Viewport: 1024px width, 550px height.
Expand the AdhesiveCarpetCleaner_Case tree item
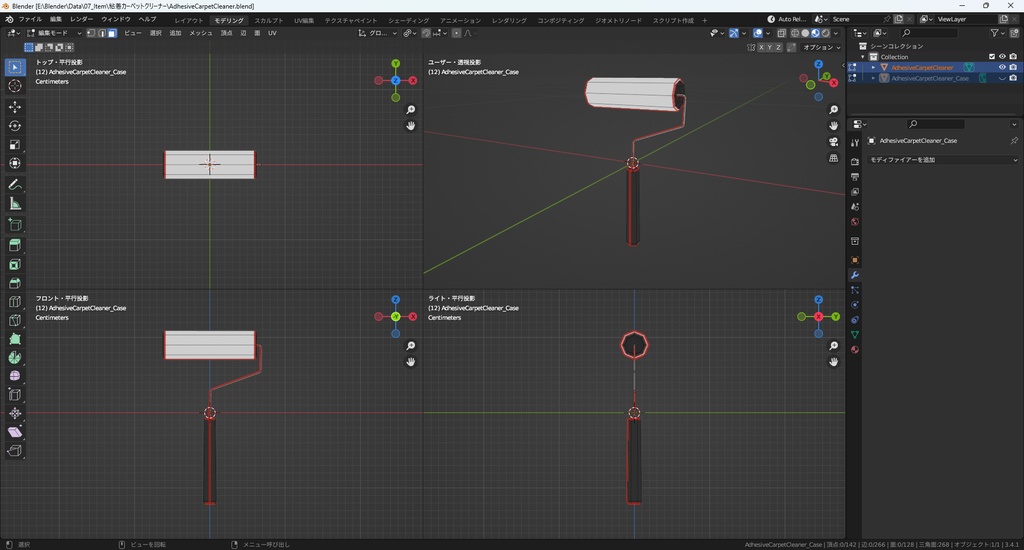(x=873, y=78)
